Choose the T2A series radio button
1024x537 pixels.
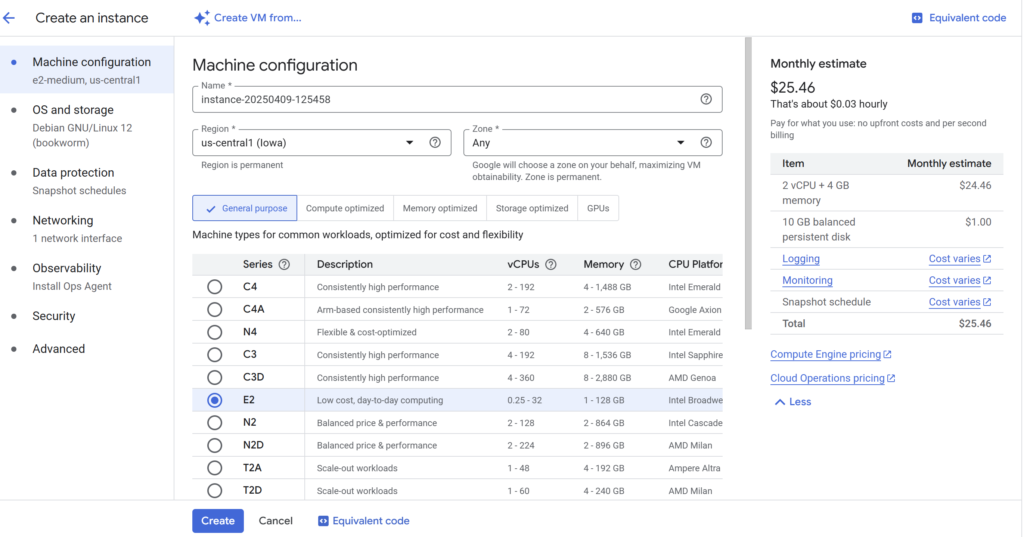215,468
